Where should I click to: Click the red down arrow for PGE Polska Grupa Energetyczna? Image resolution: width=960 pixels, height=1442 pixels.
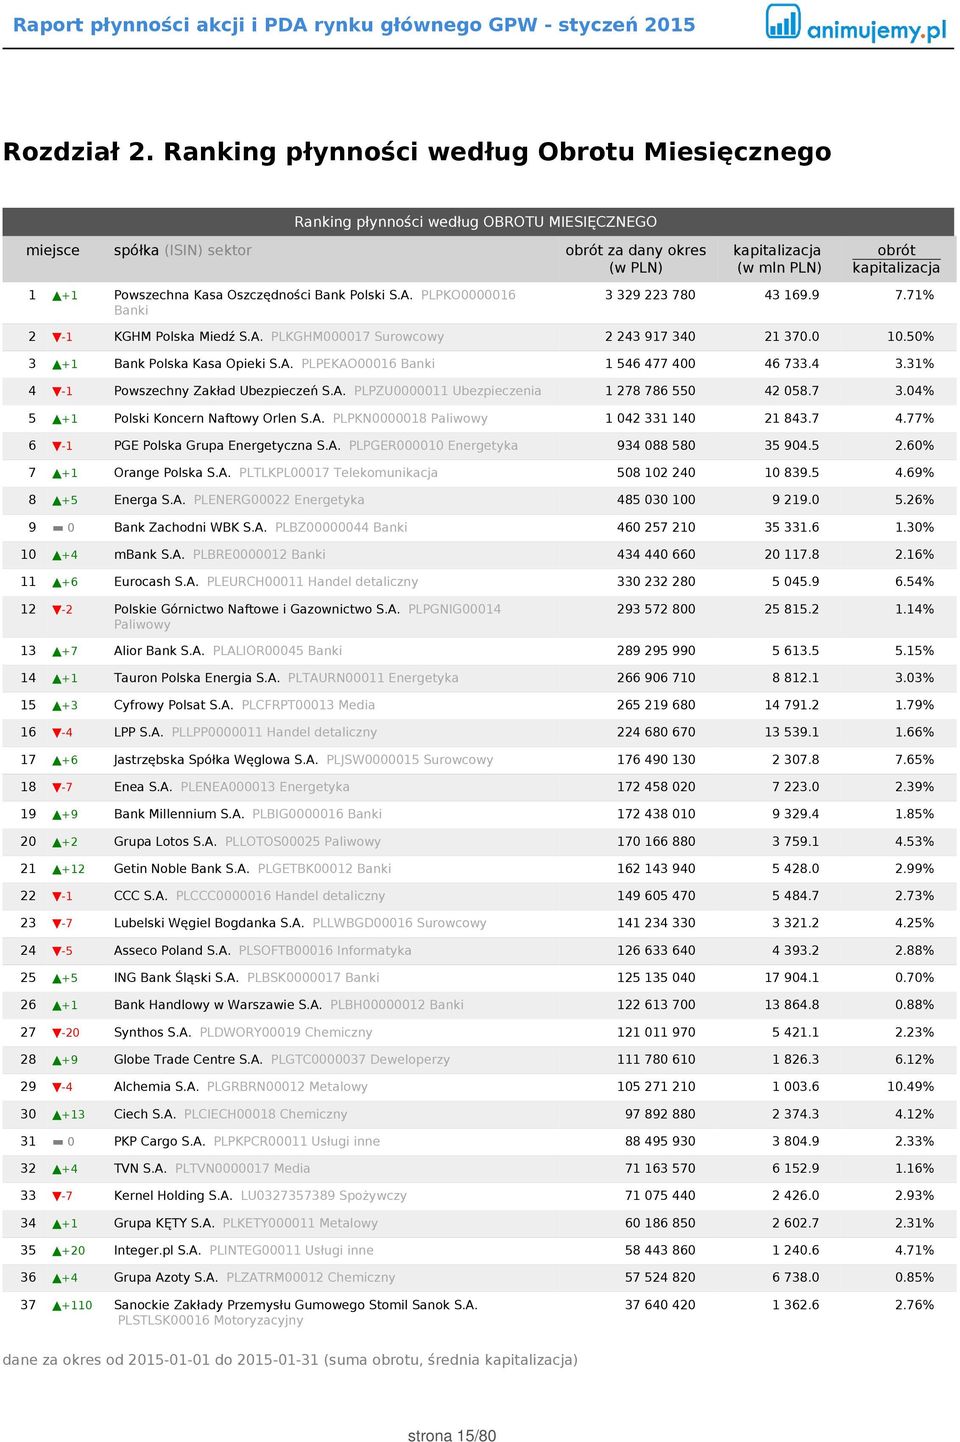pyautogui.click(x=57, y=446)
